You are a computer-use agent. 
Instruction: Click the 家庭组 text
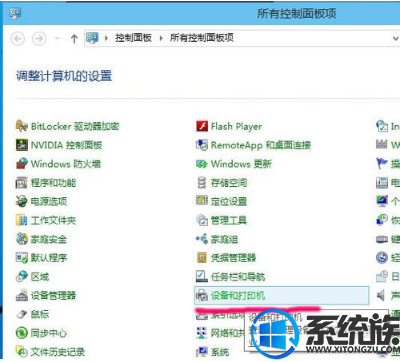[224, 239]
